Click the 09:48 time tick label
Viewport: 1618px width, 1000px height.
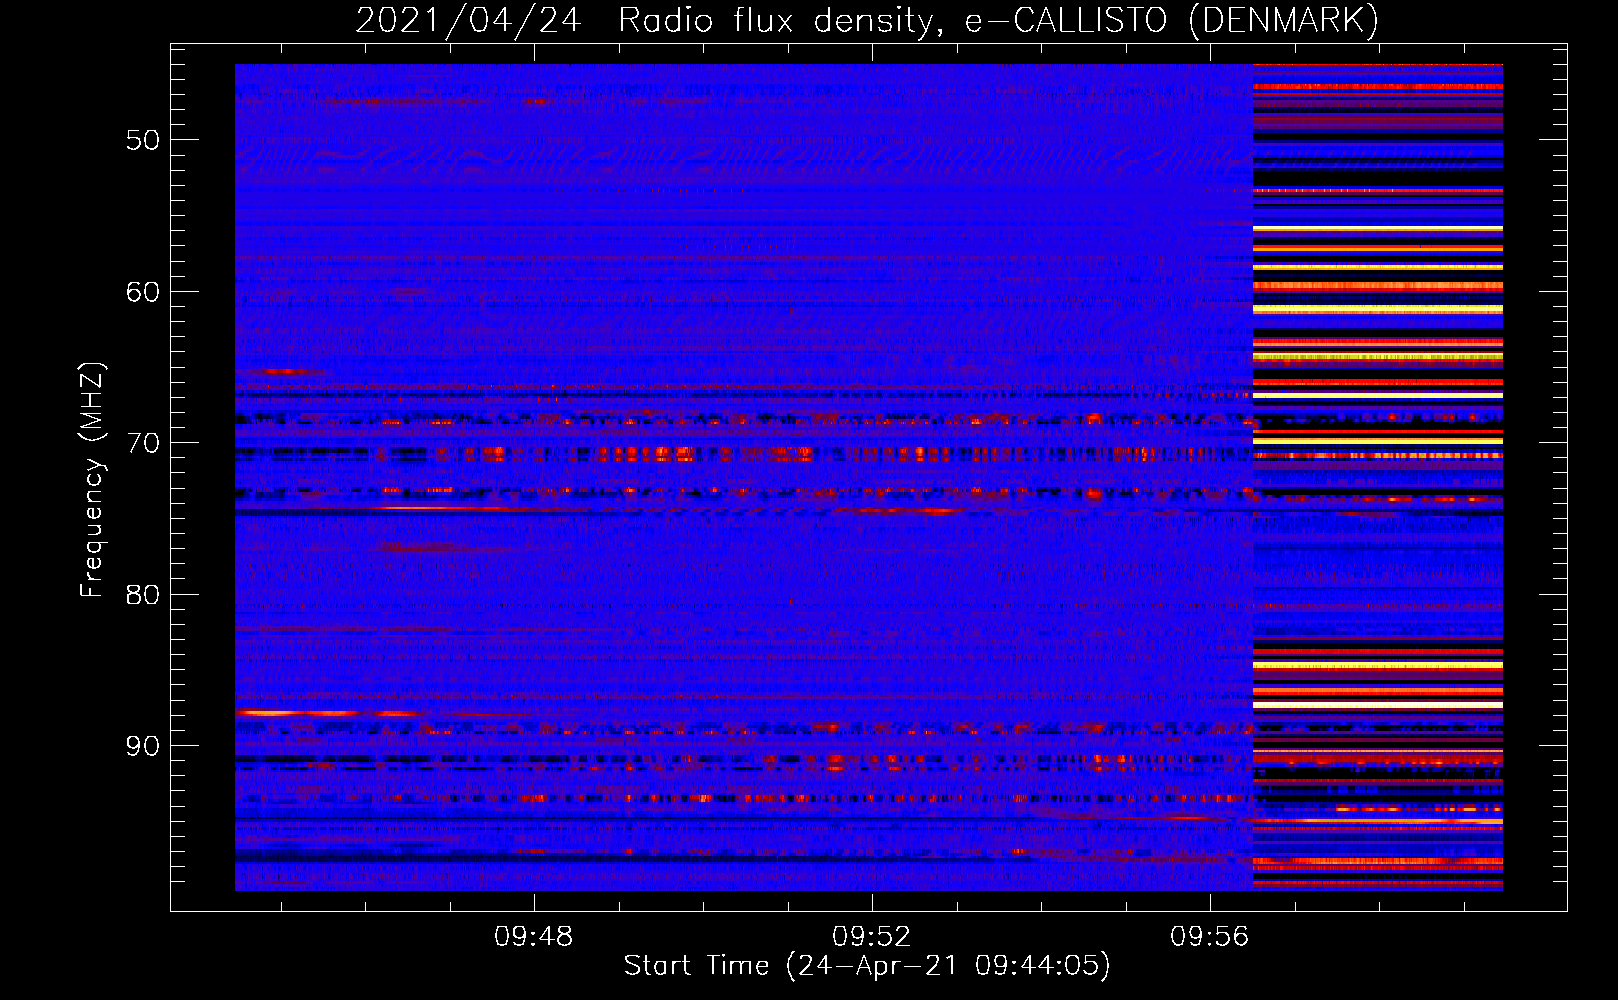pyautogui.click(x=534, y=936)
